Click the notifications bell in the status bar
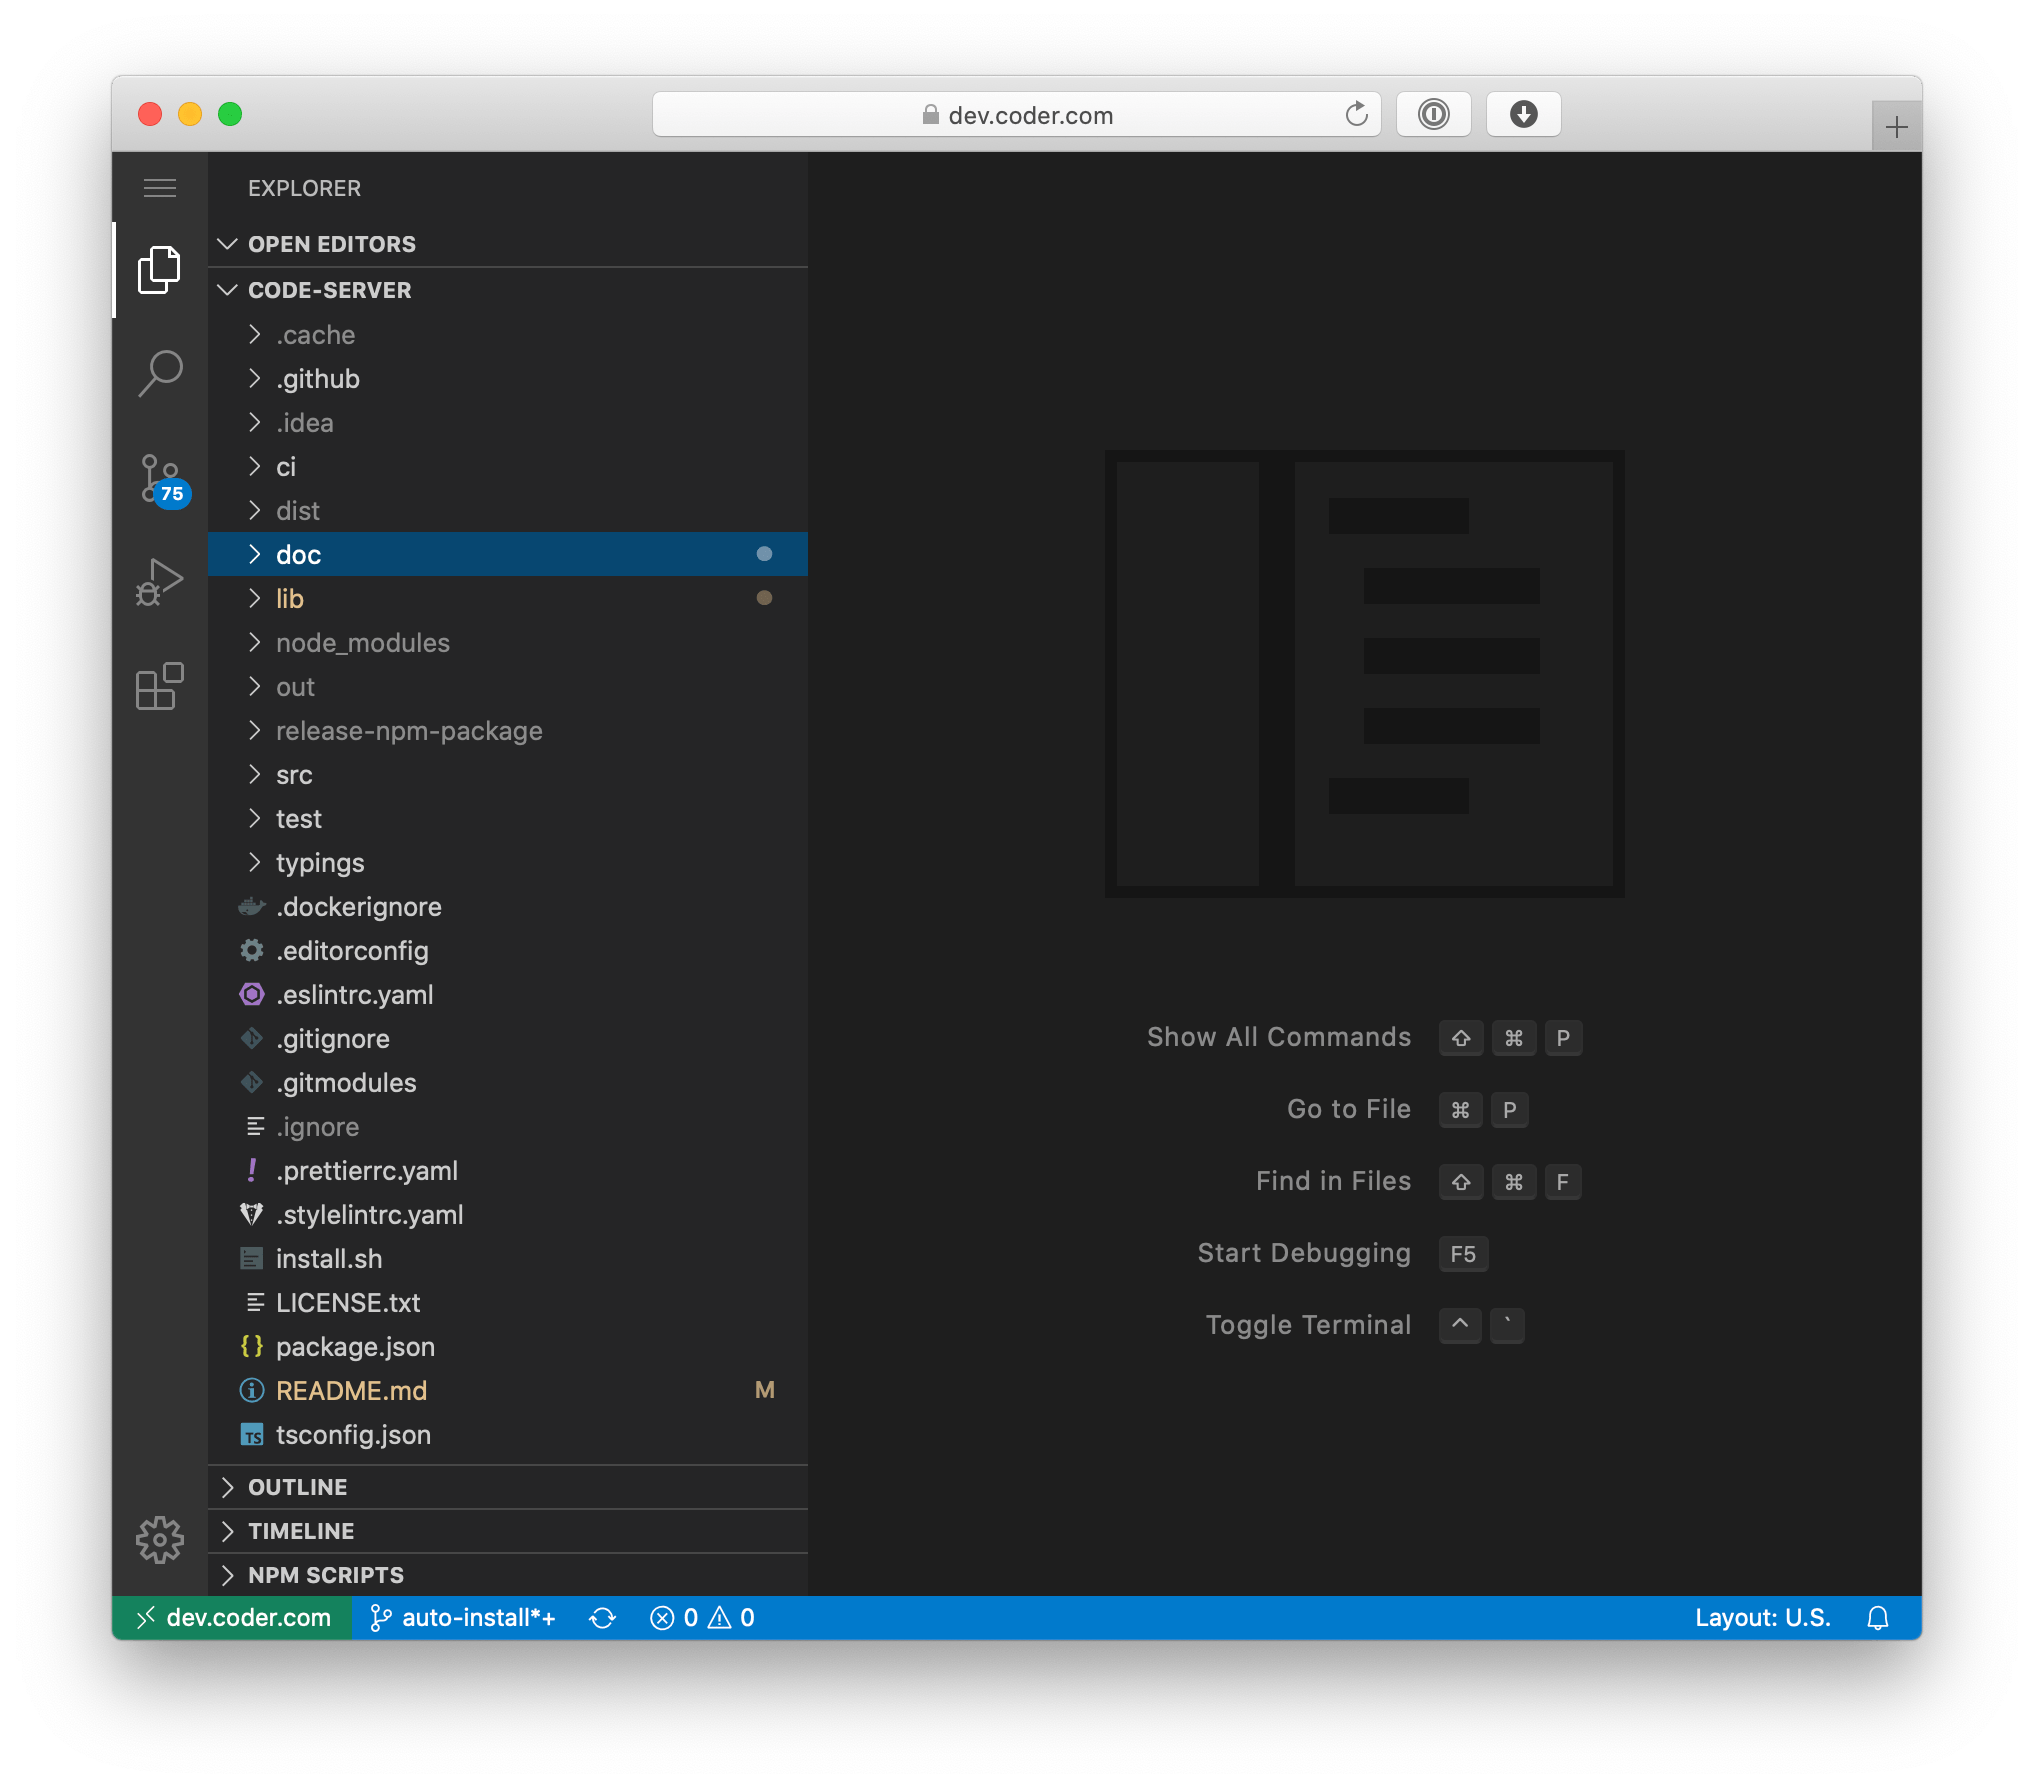 point(1878,1617)
